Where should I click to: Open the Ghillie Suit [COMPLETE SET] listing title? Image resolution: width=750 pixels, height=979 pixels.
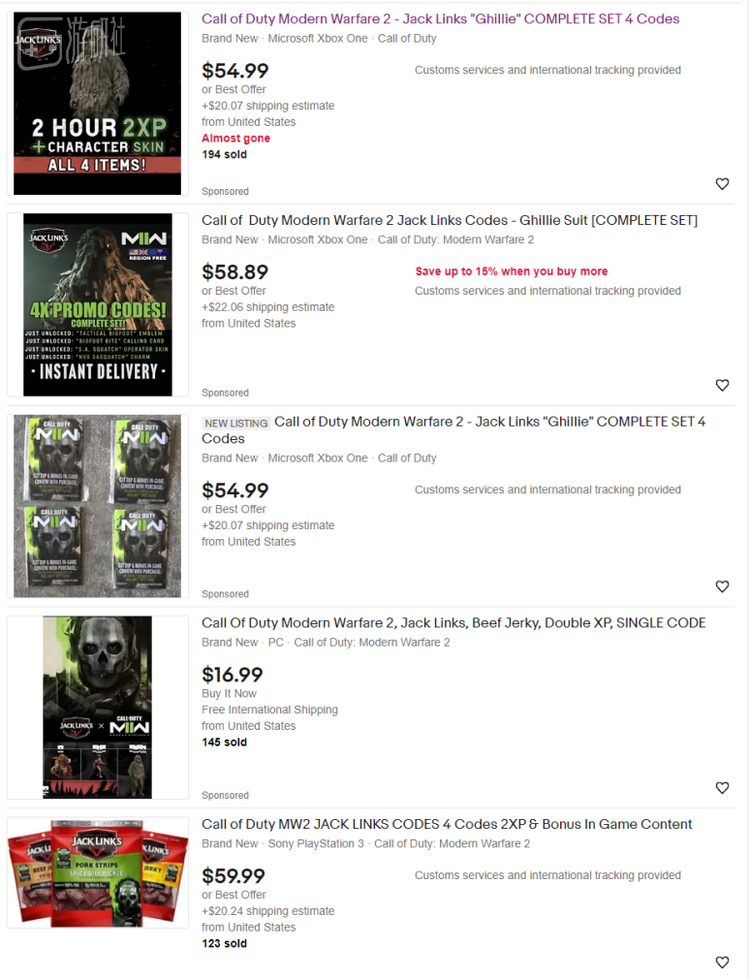(450, 220)
